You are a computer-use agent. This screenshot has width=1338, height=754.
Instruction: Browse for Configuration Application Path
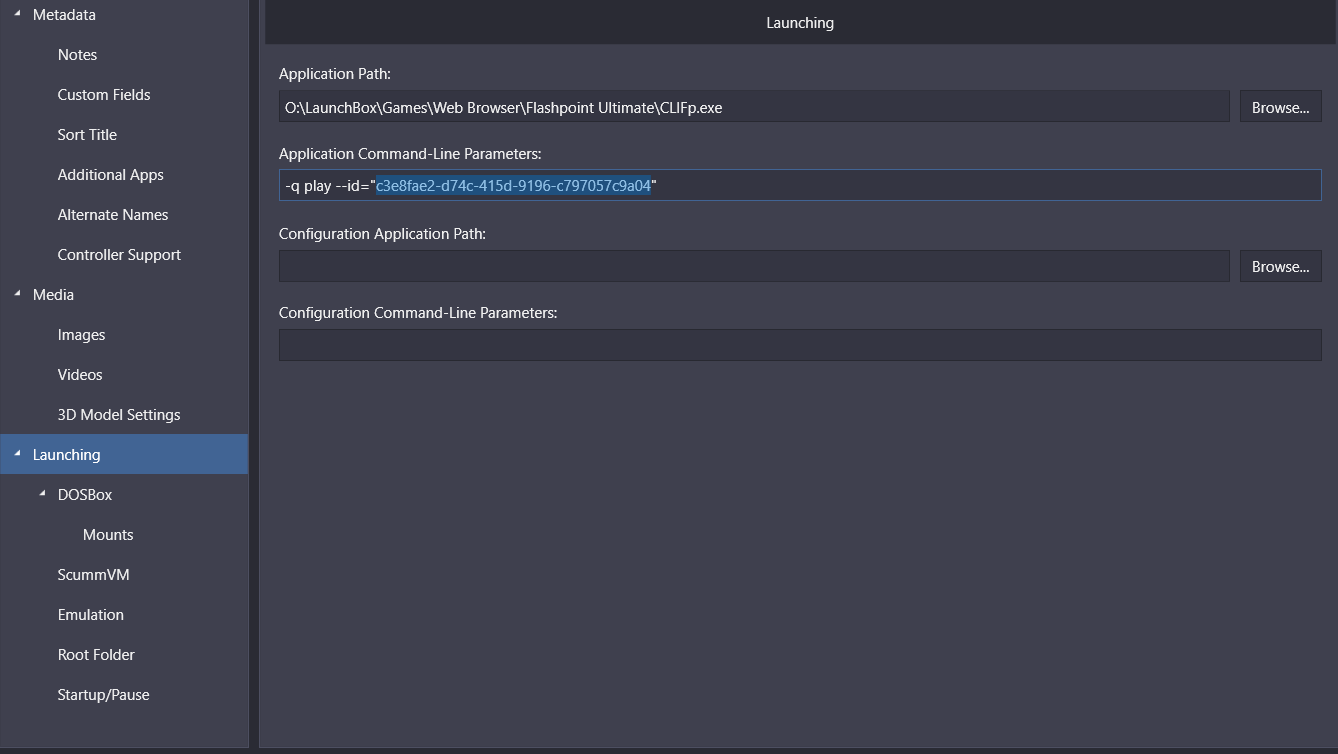pyautogui.click(x=1280, y=267)
